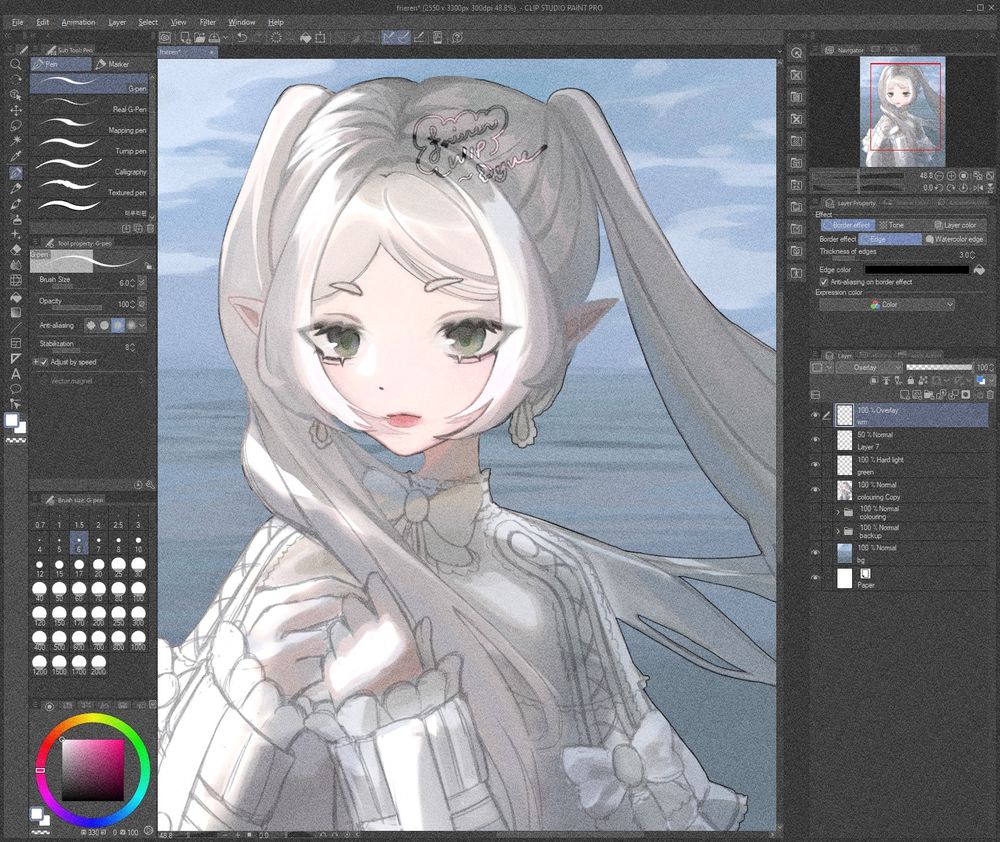
Task: Hide the bg layer
Action: tap(814, 553)
